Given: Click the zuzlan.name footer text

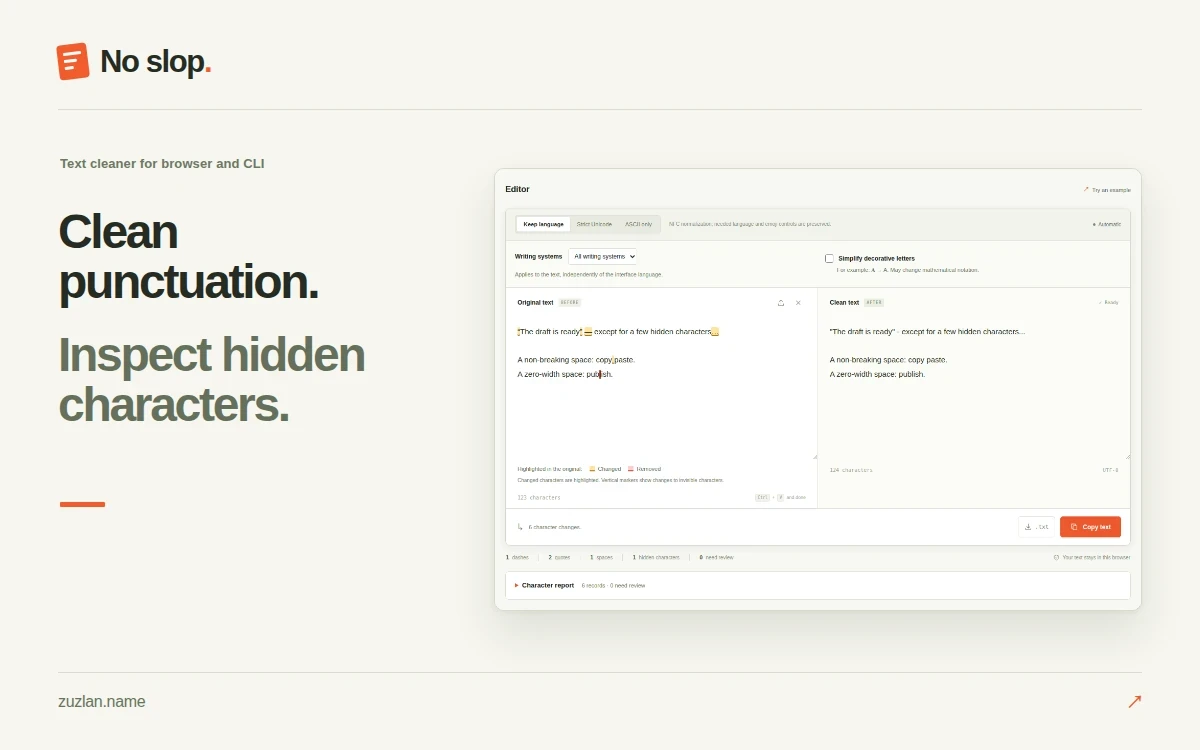Looking at the screenshot, I should pos(102,701).
